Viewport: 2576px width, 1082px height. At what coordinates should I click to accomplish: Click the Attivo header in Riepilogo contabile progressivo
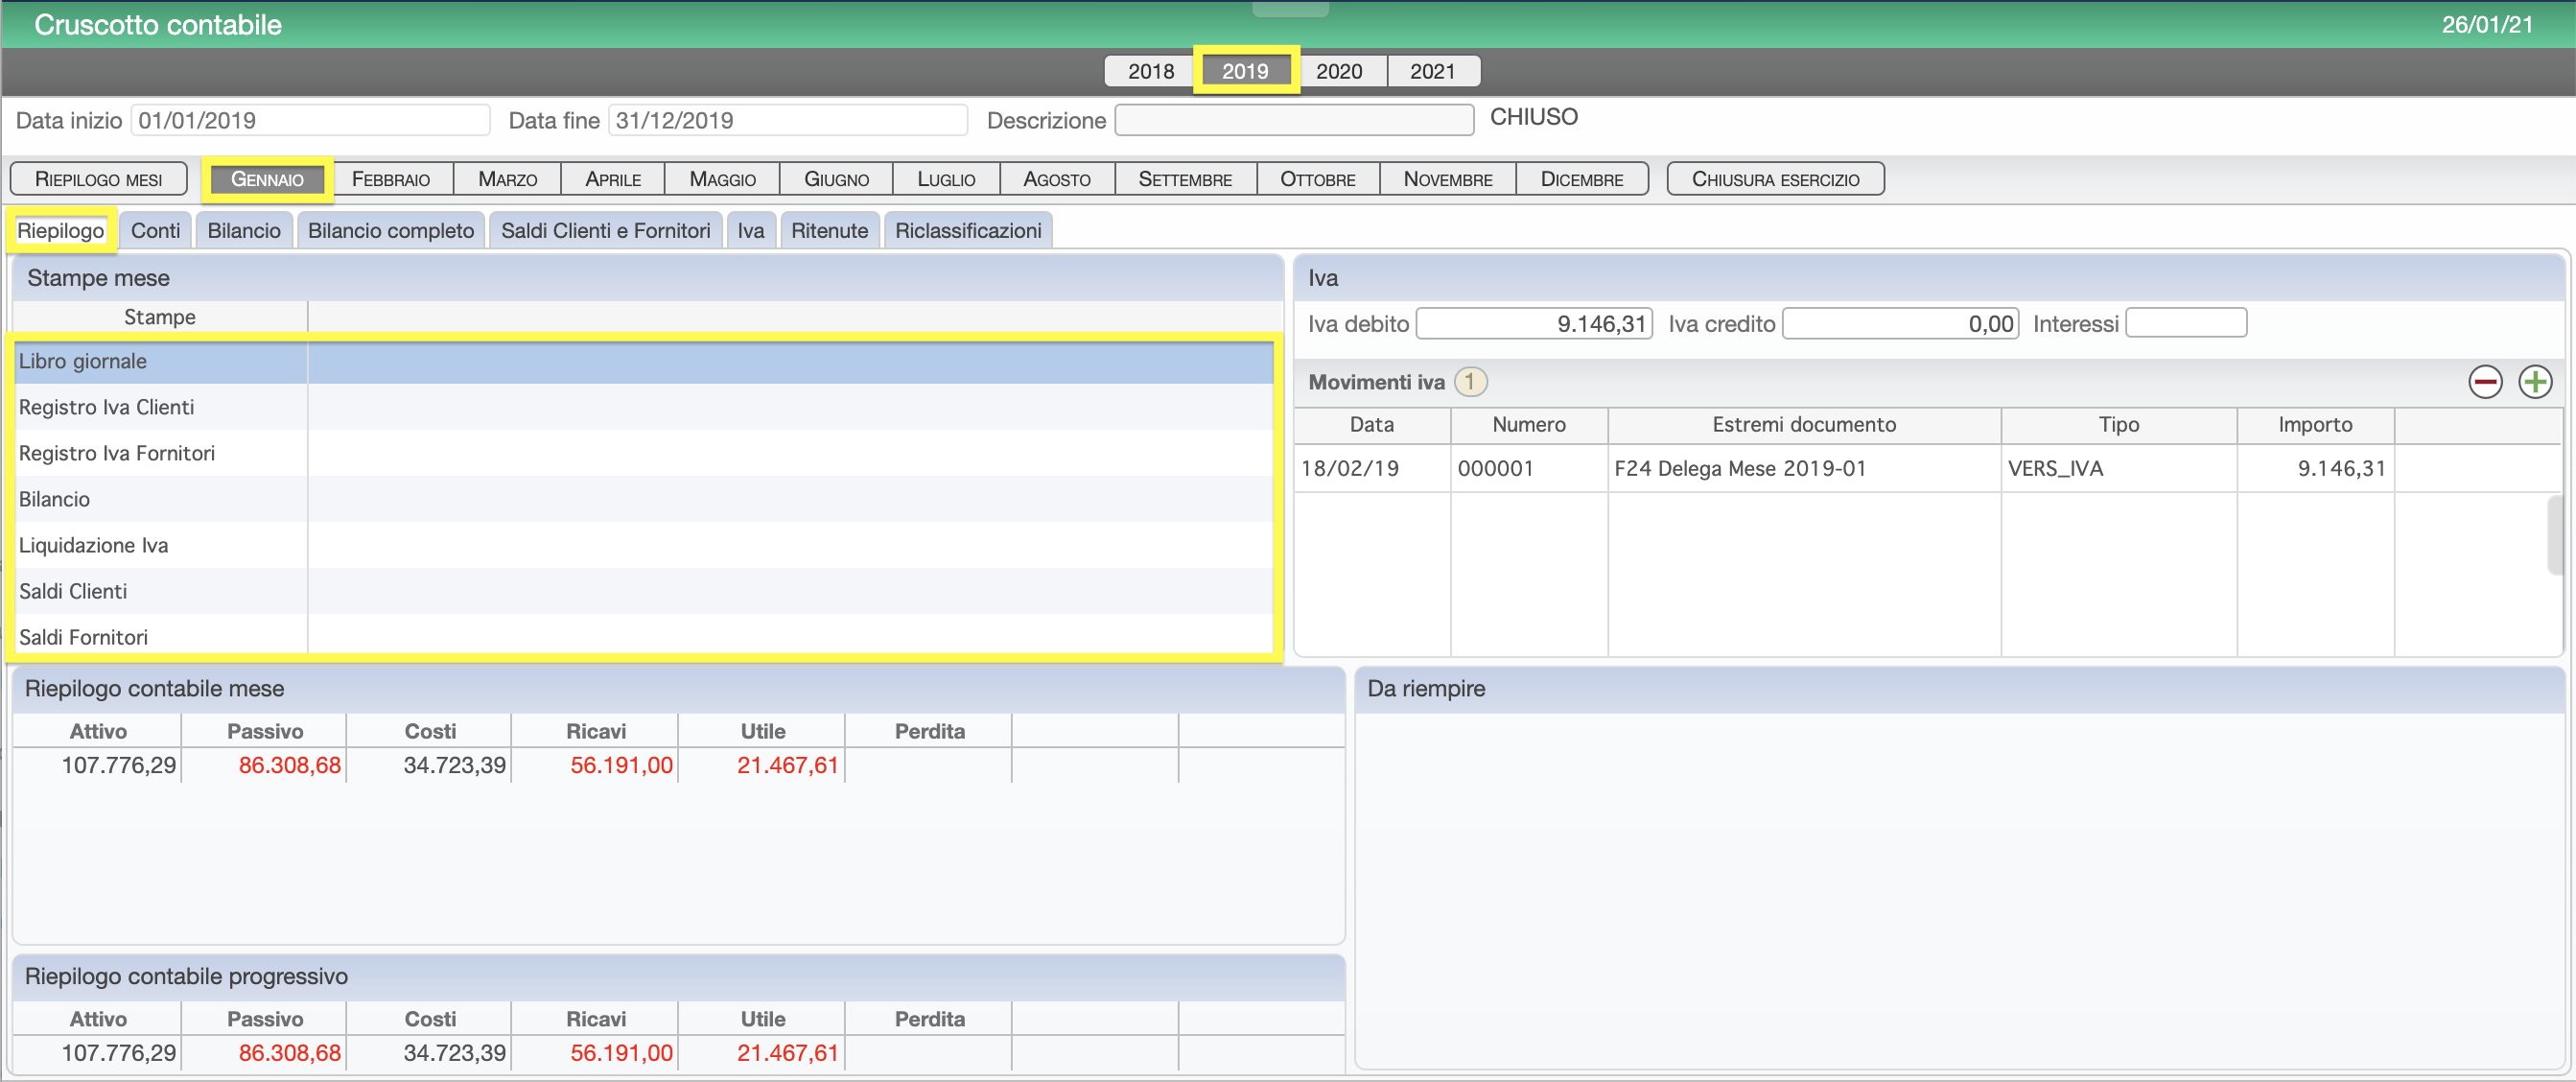coord(98,1020)
